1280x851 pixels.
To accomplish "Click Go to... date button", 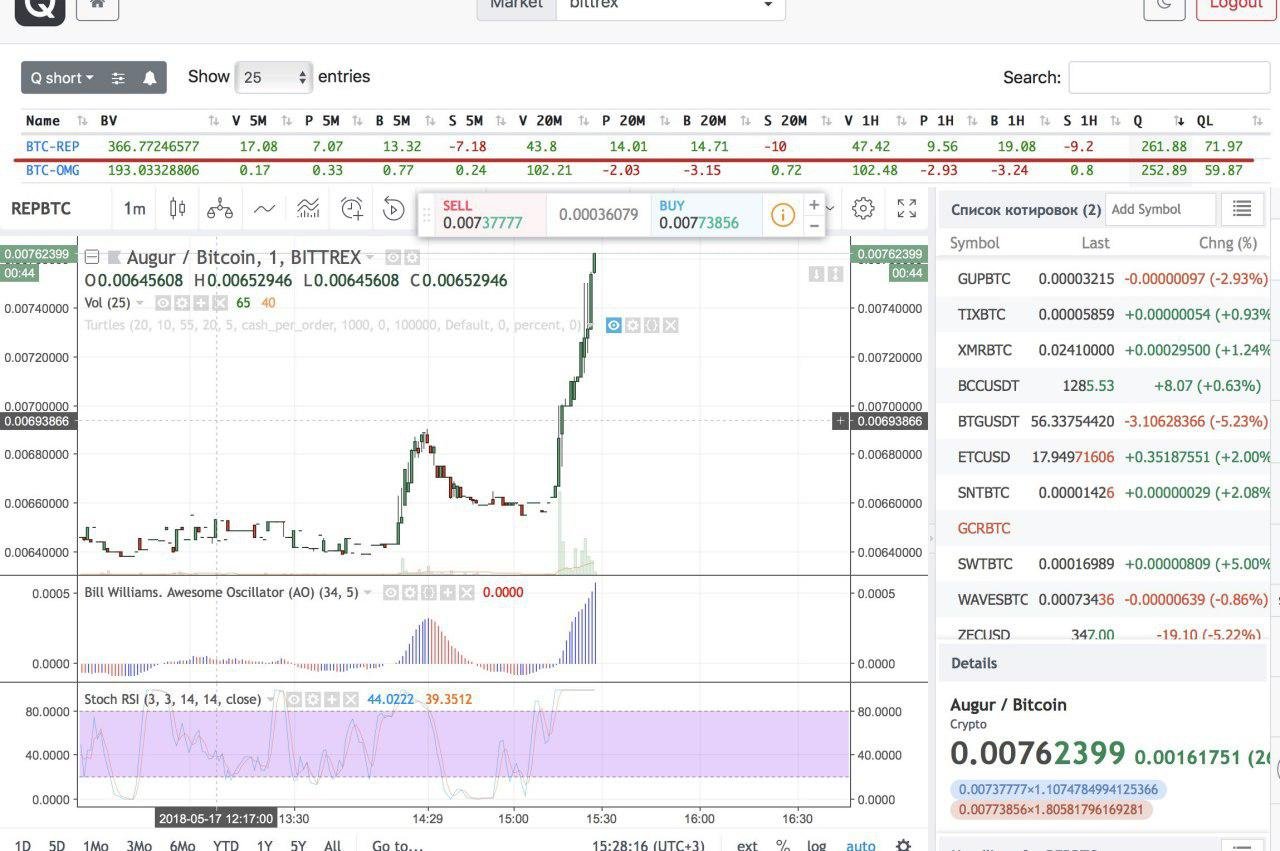I will click(x=397, y=845).
